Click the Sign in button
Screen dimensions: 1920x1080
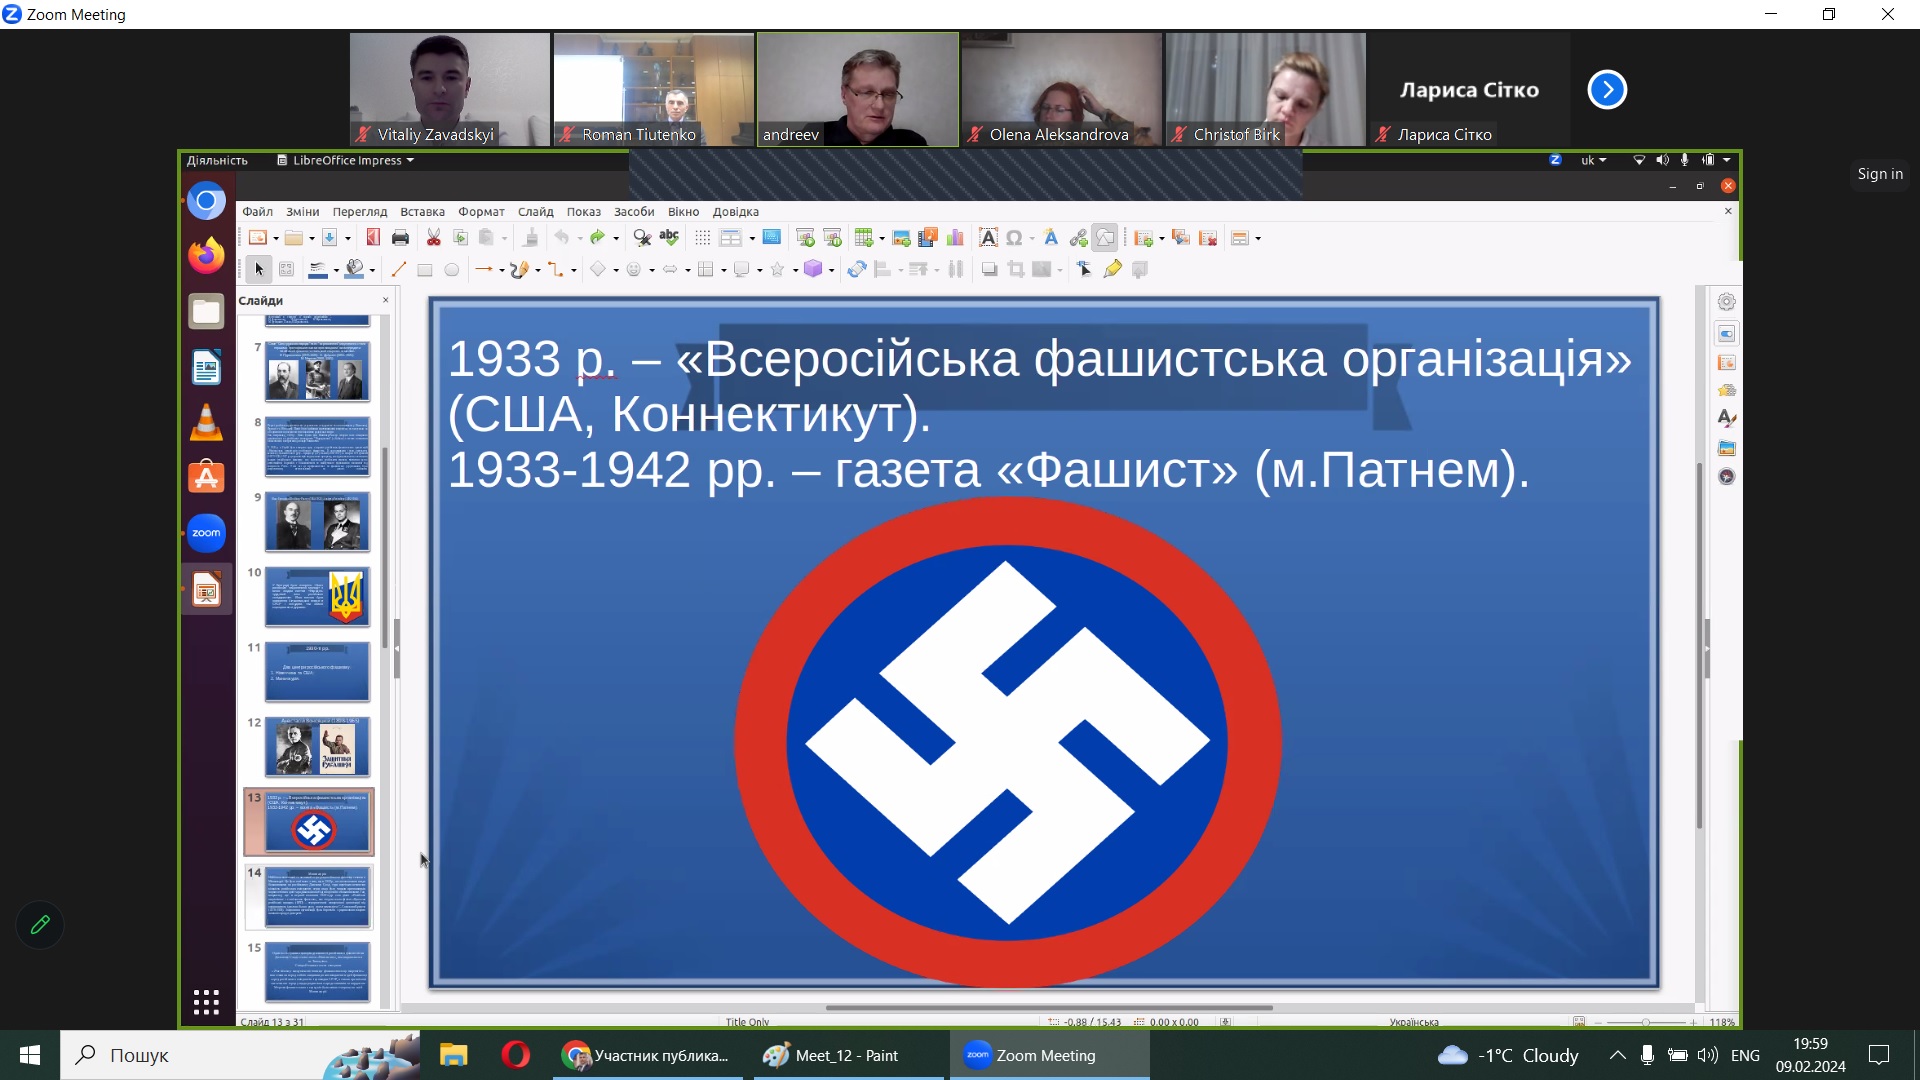click(1880, 174)
